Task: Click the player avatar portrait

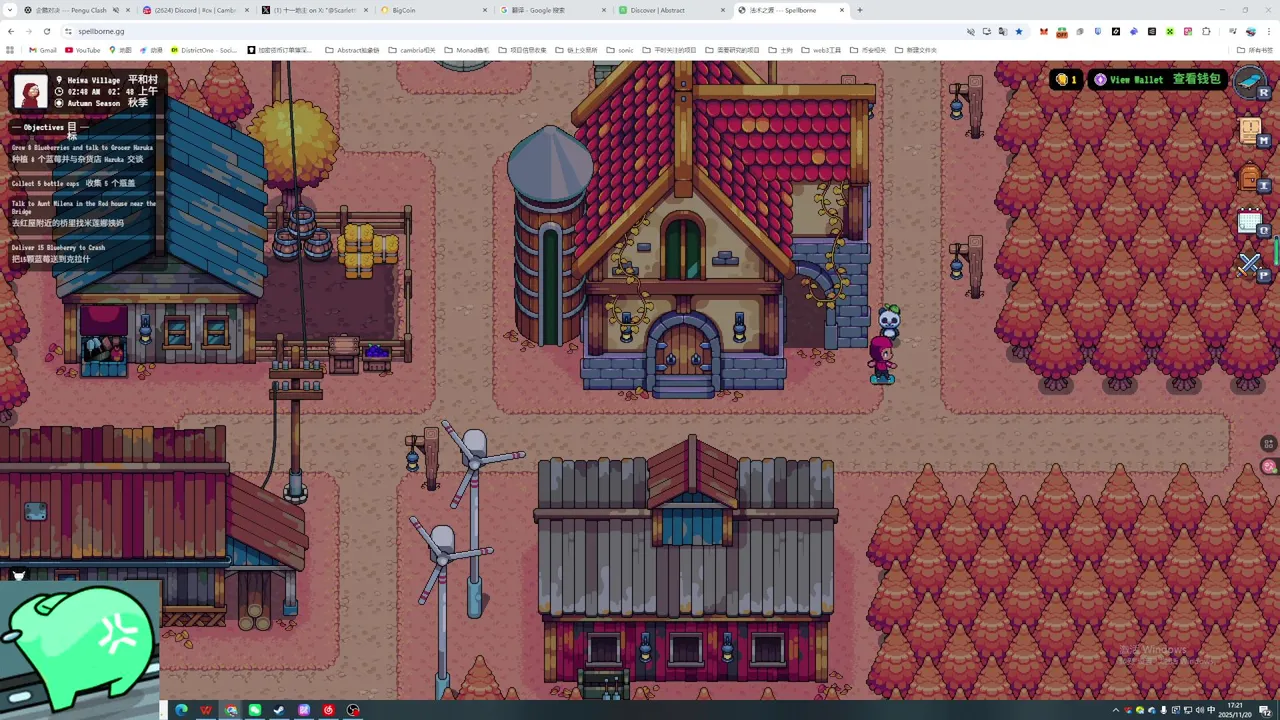Action: 31,91
